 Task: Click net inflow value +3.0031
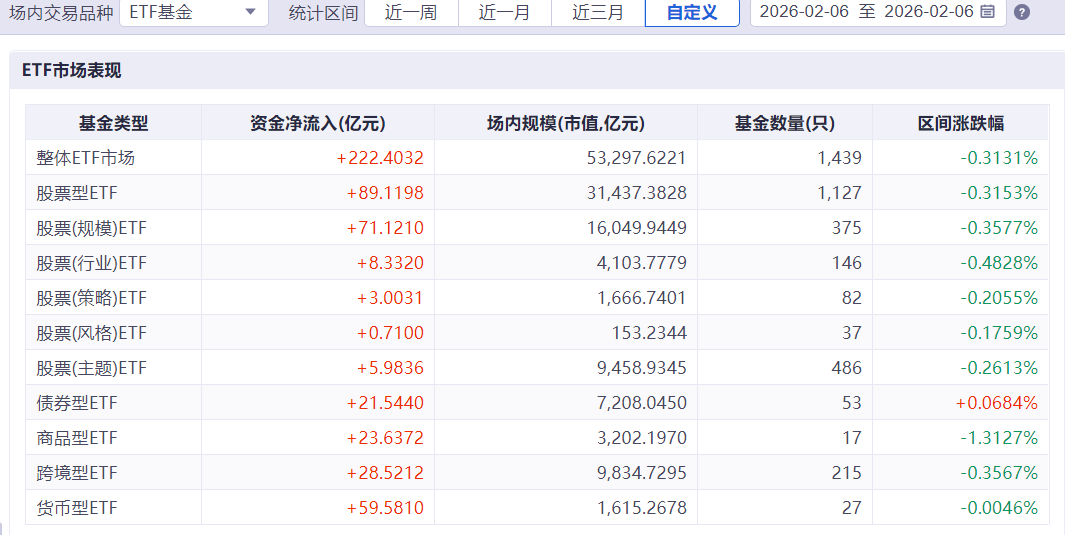[391, 298]
